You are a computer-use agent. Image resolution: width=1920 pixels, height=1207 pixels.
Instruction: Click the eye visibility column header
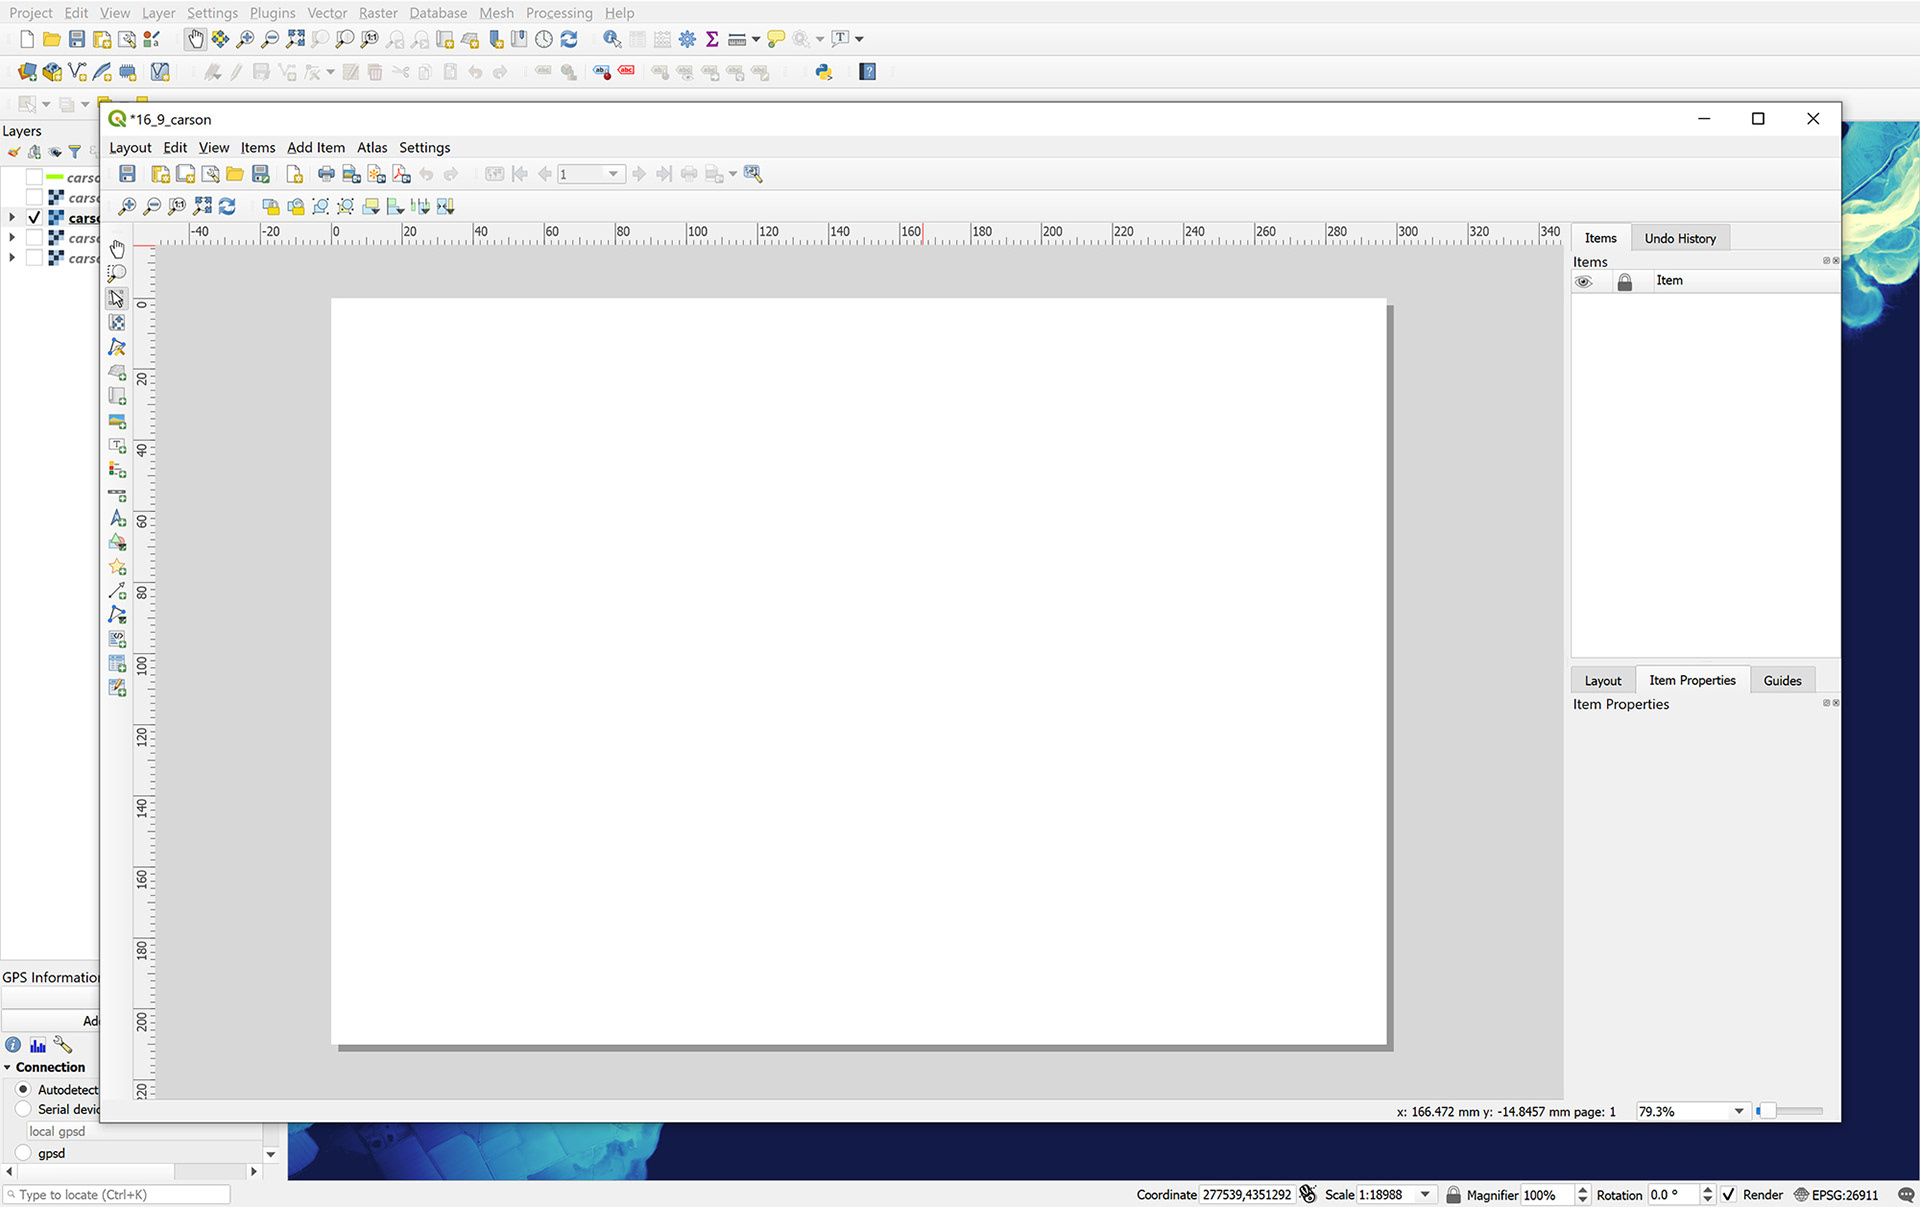click(1583, 281)
